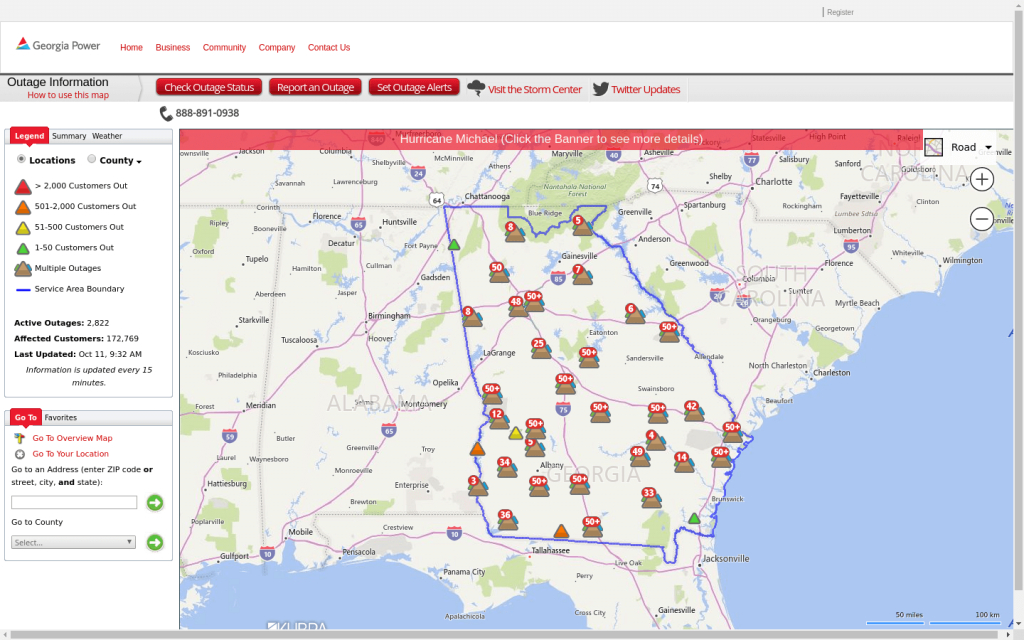
Task: Click the yellow outage triangle near Albany
Action: click(x=516, y=434)
